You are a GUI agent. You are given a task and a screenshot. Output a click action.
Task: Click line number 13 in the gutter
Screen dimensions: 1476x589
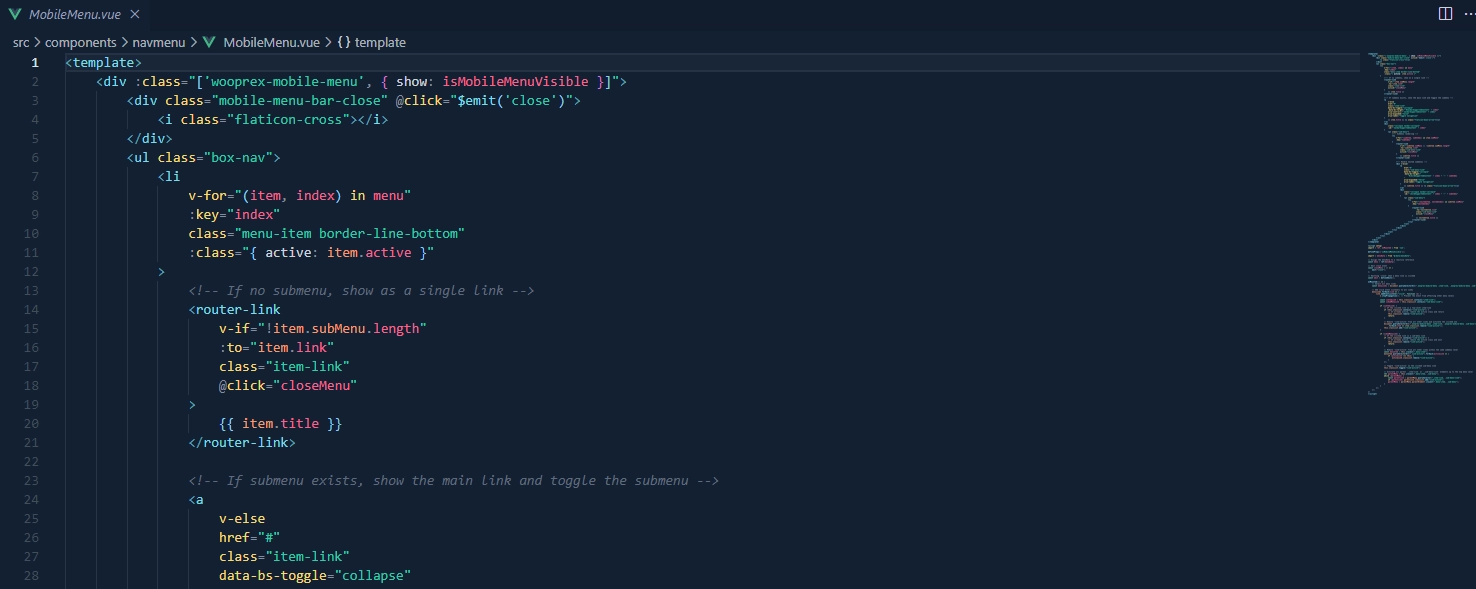34,291
